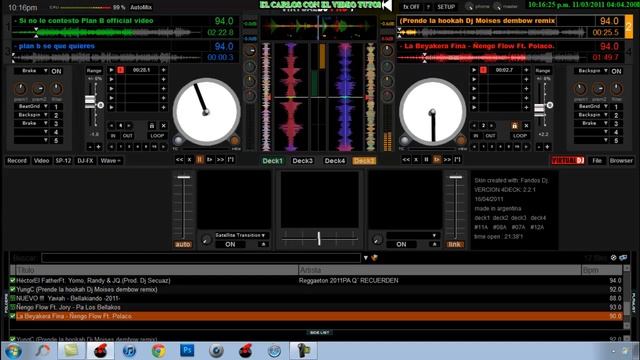Viewport: 640px width, 360px height.
Task: Pause the left deck playback
Action: pyautogui.click(x=200, y=160)
